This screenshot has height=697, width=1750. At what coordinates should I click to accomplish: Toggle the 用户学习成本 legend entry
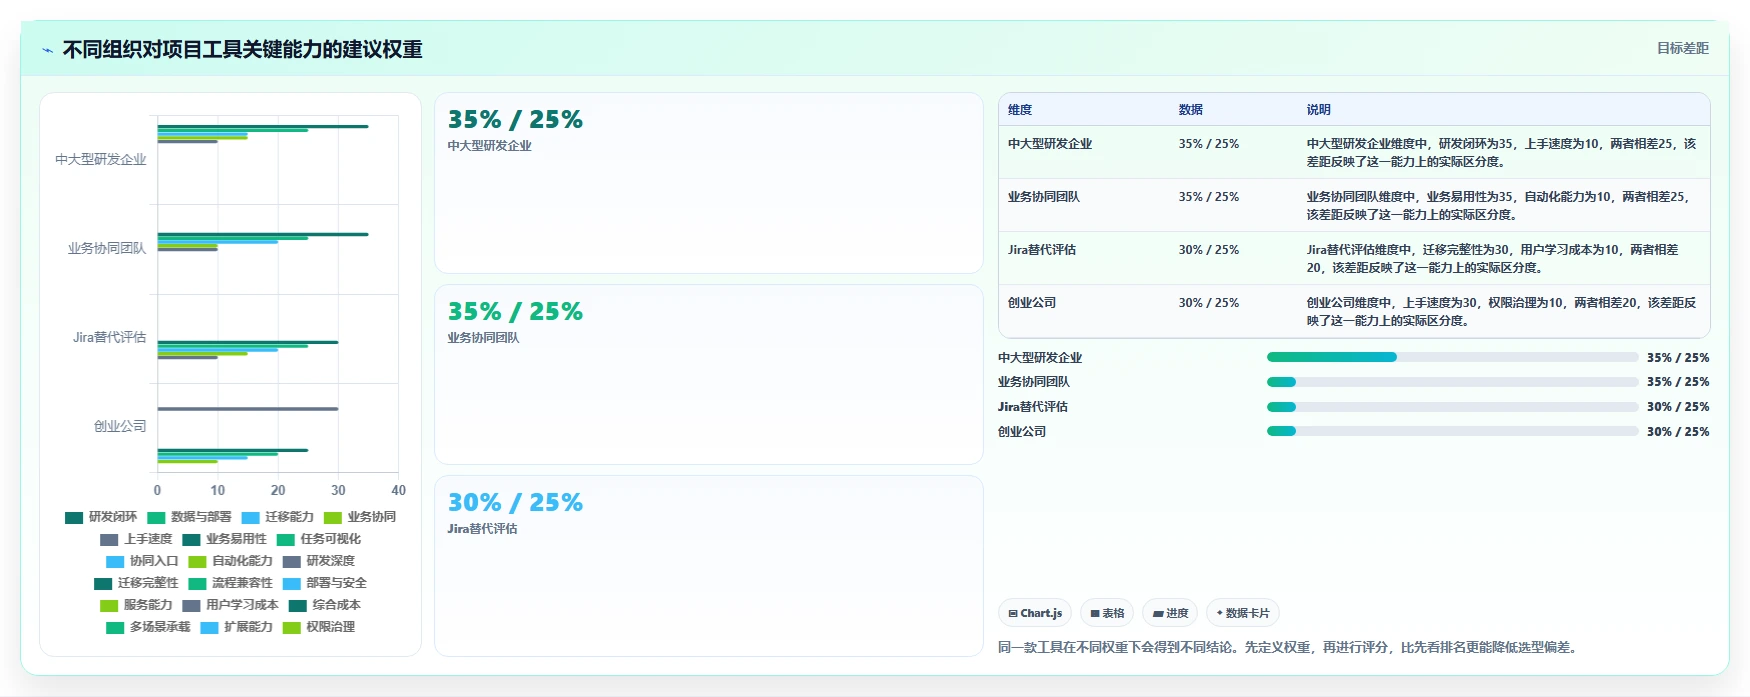[230, 605]
